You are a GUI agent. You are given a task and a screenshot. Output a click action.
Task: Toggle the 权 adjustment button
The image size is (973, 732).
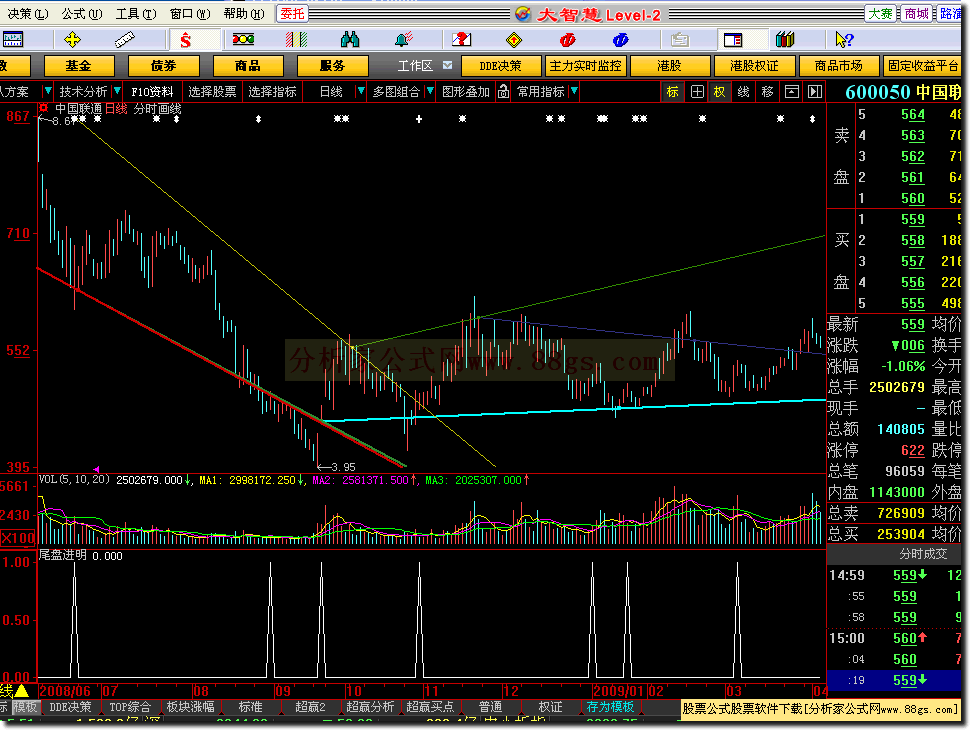tap(719, 92)
